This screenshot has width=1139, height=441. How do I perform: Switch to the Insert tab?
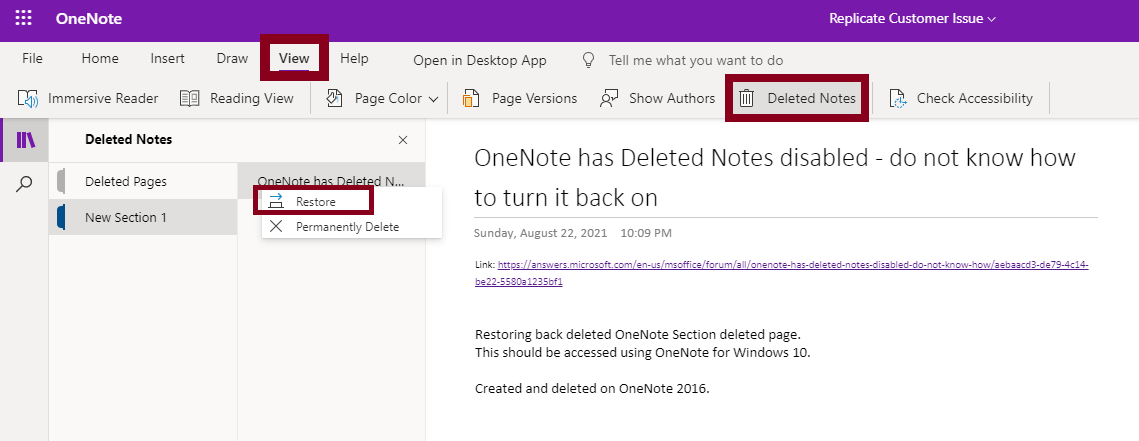coord(168,59)
